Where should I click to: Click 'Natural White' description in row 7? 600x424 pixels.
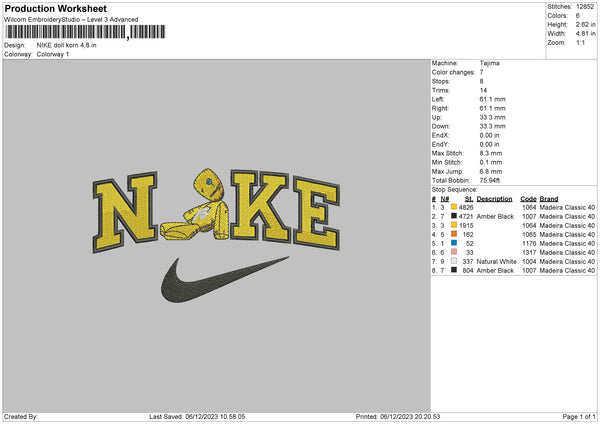pyautogui.click(x=497, y=262)
